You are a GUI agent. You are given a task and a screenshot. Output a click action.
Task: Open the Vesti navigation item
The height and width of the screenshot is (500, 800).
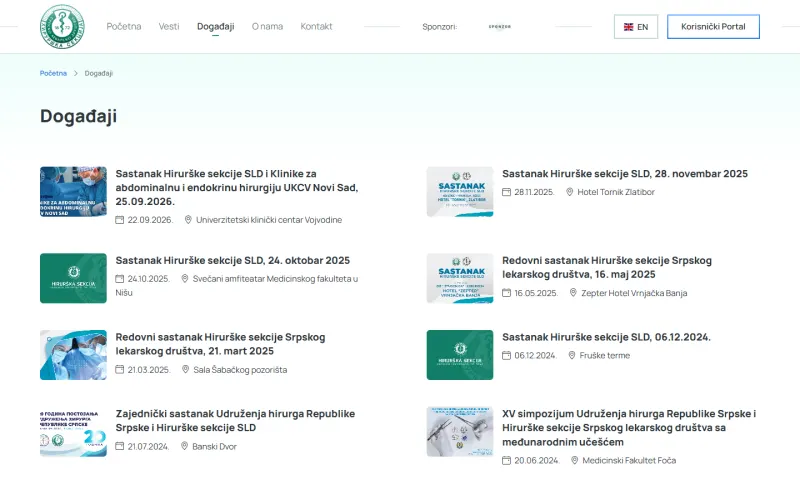point(169,27)
